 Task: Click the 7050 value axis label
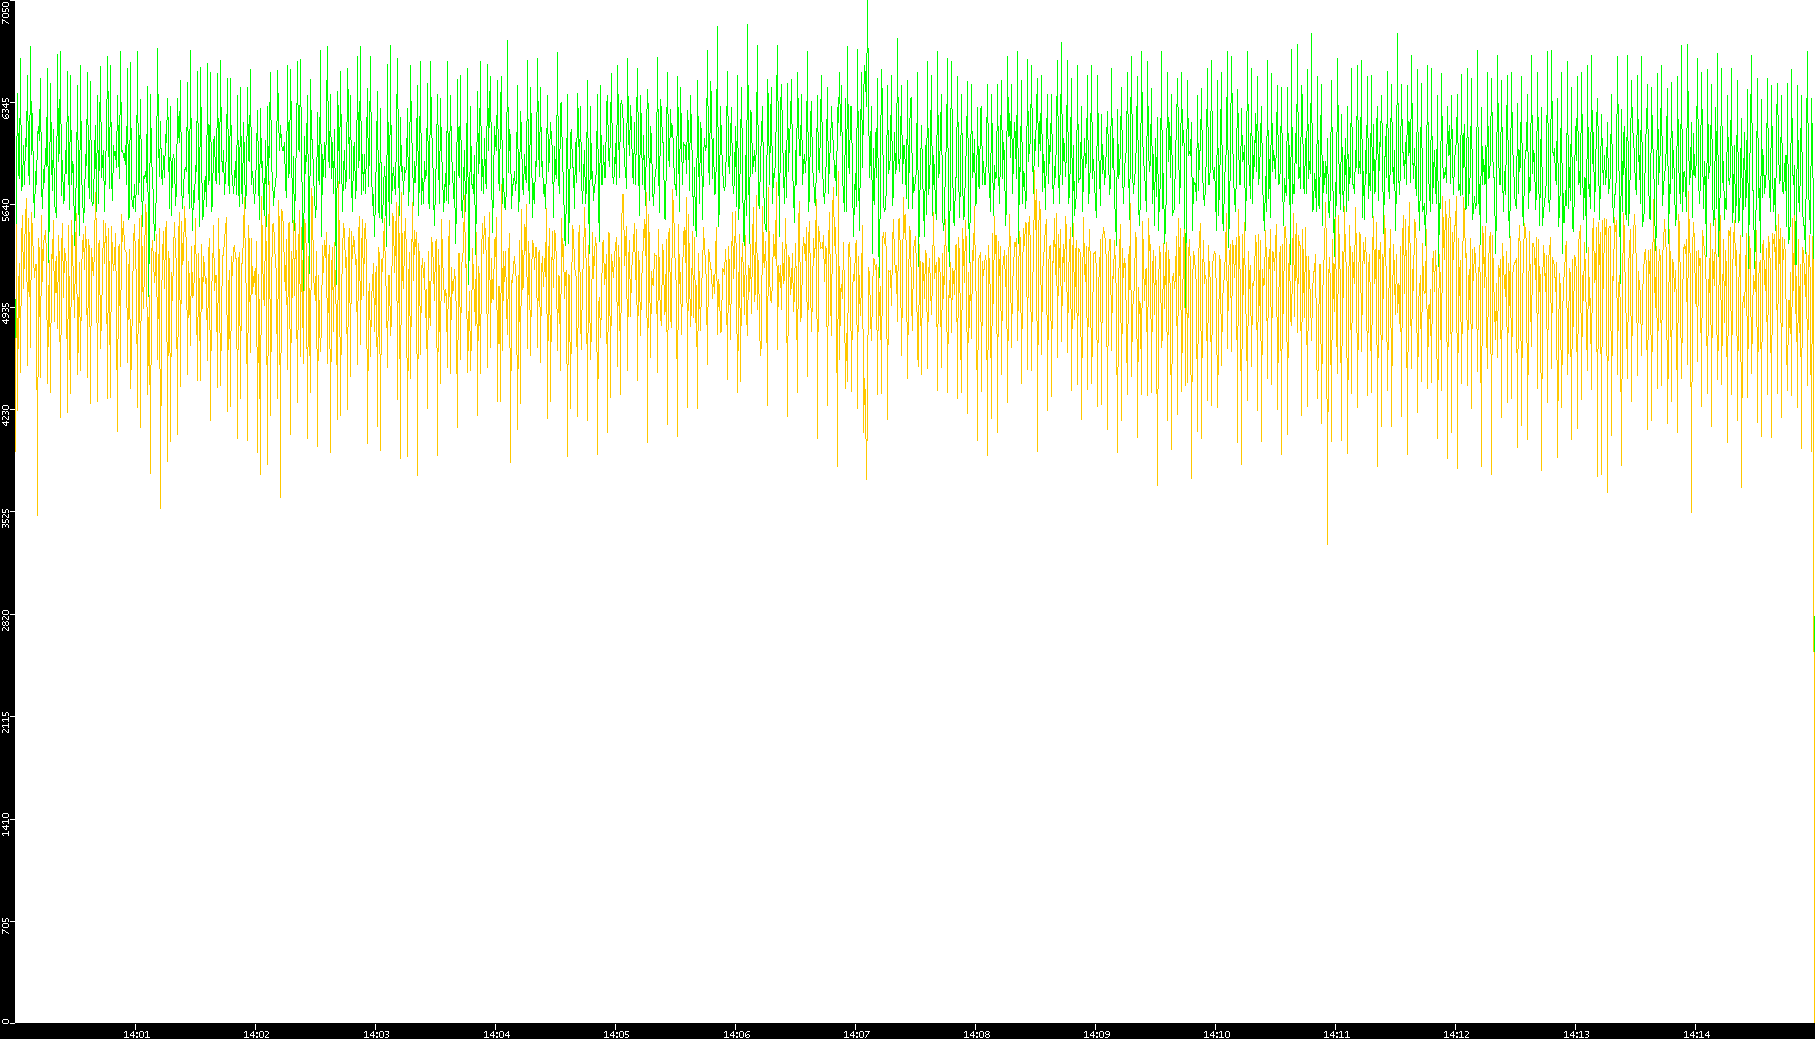(7, 12)
